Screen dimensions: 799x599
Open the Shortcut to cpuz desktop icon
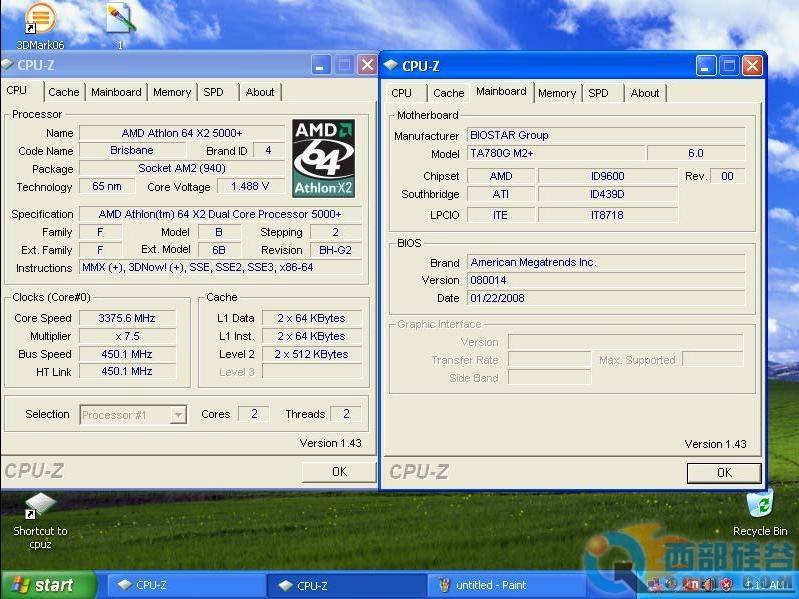point(40,522)
